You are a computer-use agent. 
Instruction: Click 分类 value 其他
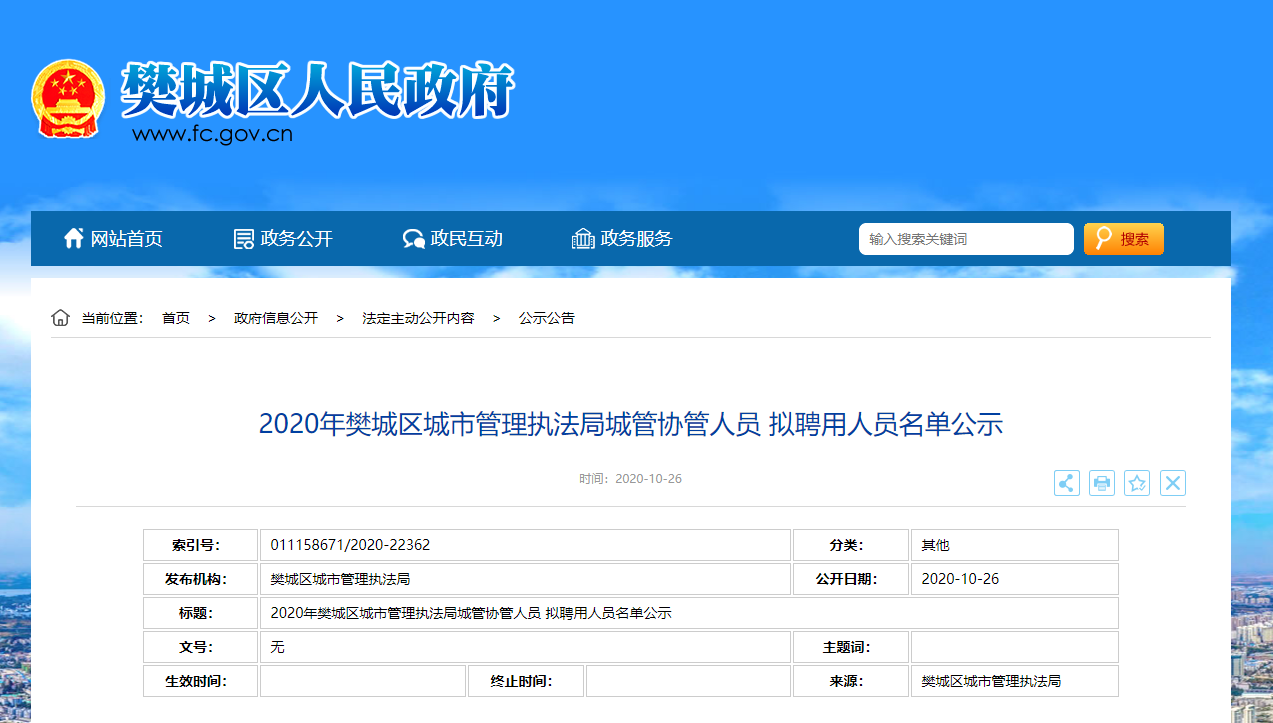[x=936, y=545]
